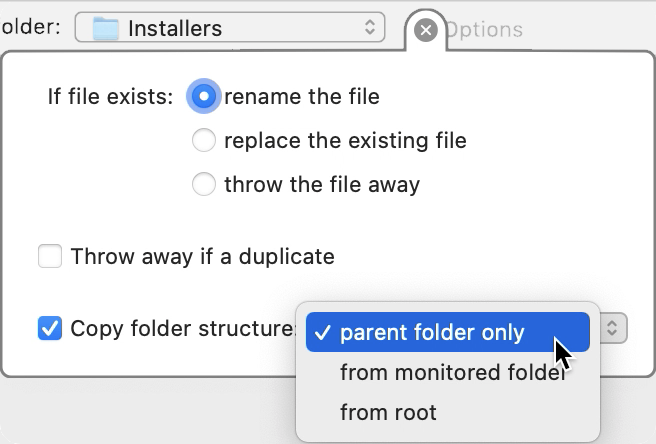Click the folder icon beside Installers
The height and width of the screenshot is (444, 656).
click(105, 29)
